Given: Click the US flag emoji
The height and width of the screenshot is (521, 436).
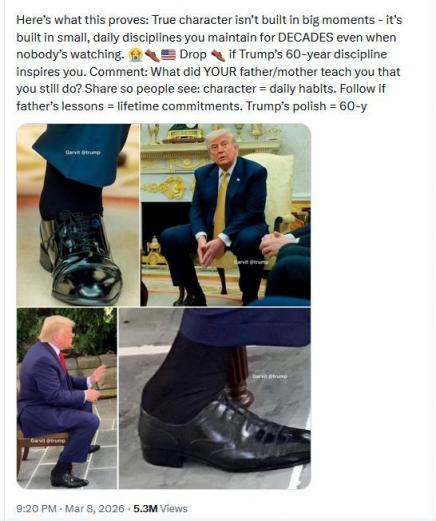Looking at the screenshot, I should point(168,54).
